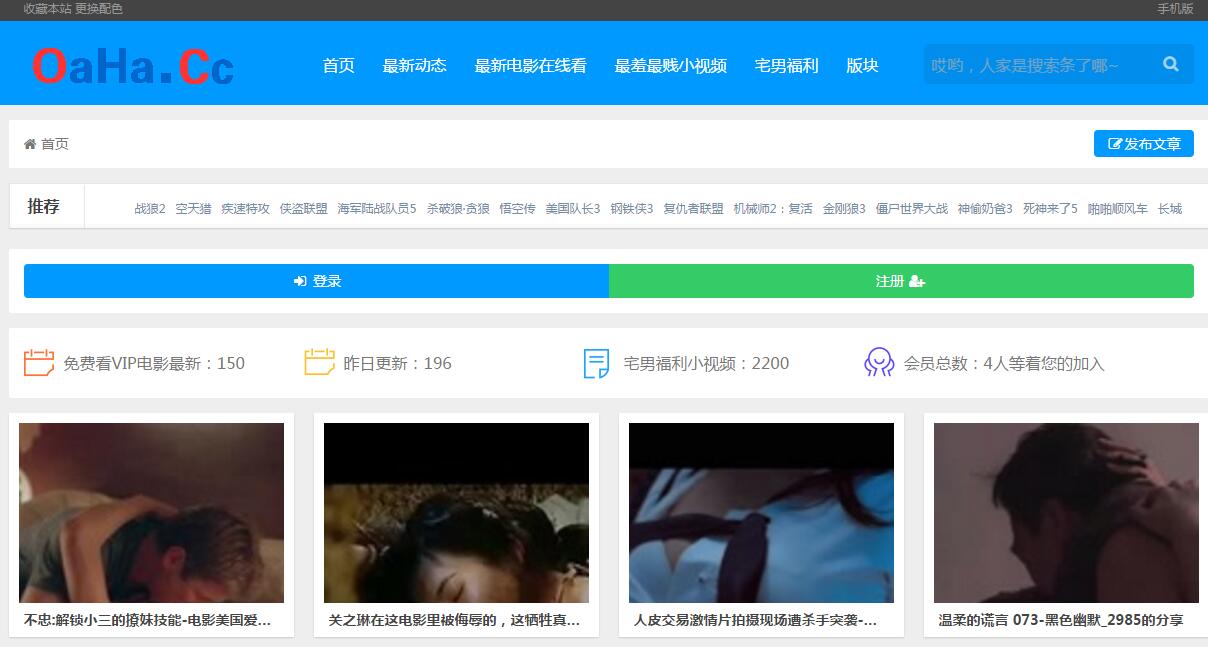Open the recommended tag 神偷奶爸3
The height and width of the screenshot is (647, 1208).
point(985,209)
